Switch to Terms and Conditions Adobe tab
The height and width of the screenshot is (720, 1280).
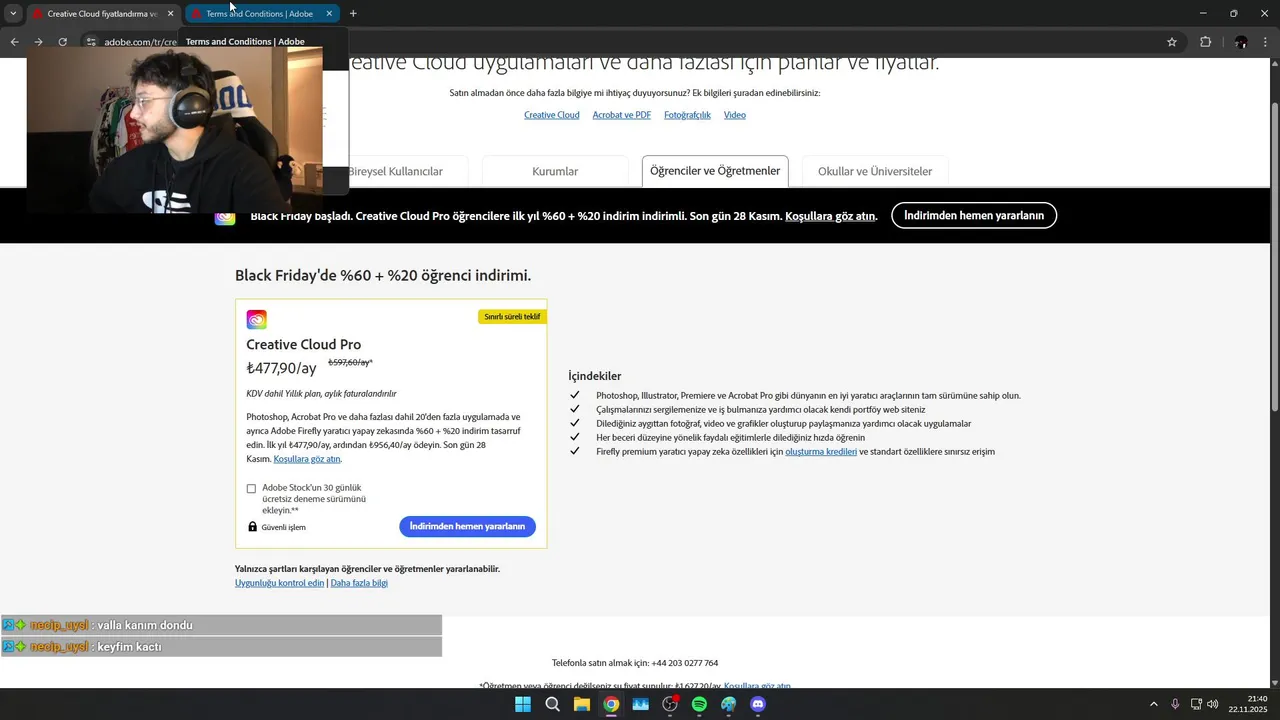262,14
